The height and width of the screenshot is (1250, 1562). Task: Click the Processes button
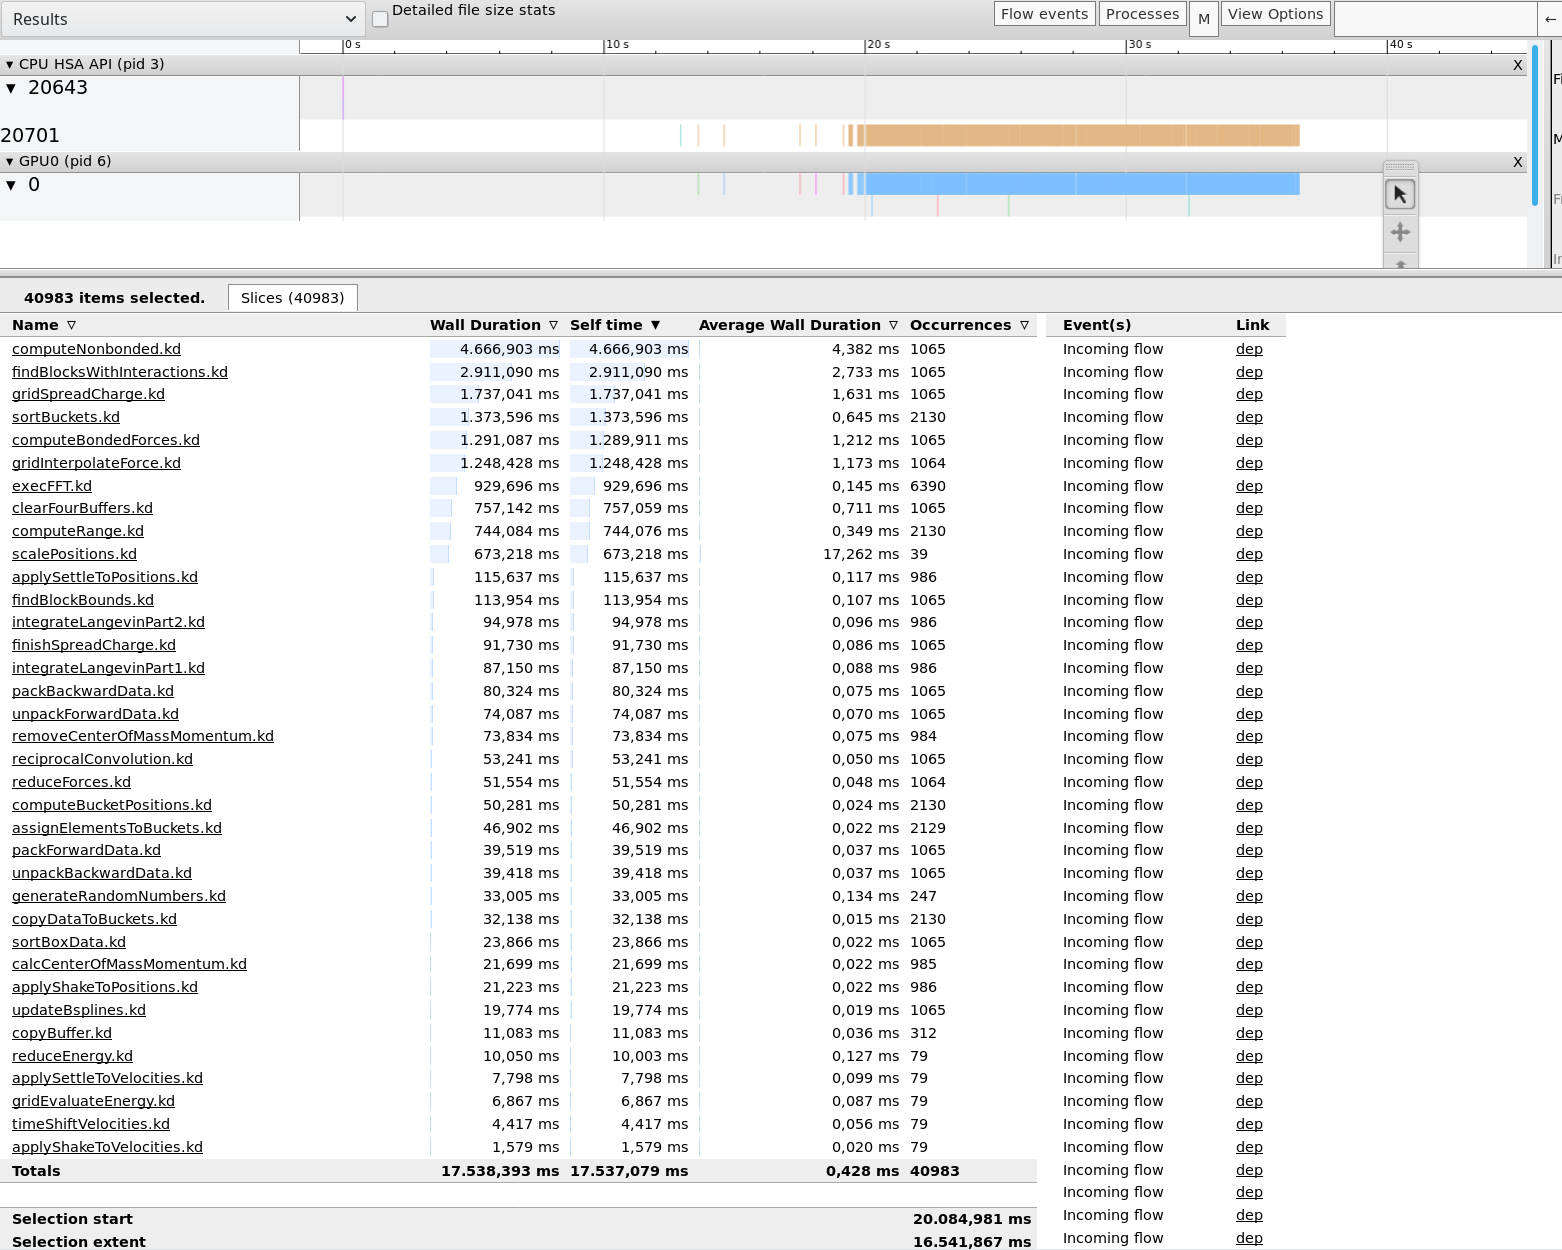click(1142, 14)
